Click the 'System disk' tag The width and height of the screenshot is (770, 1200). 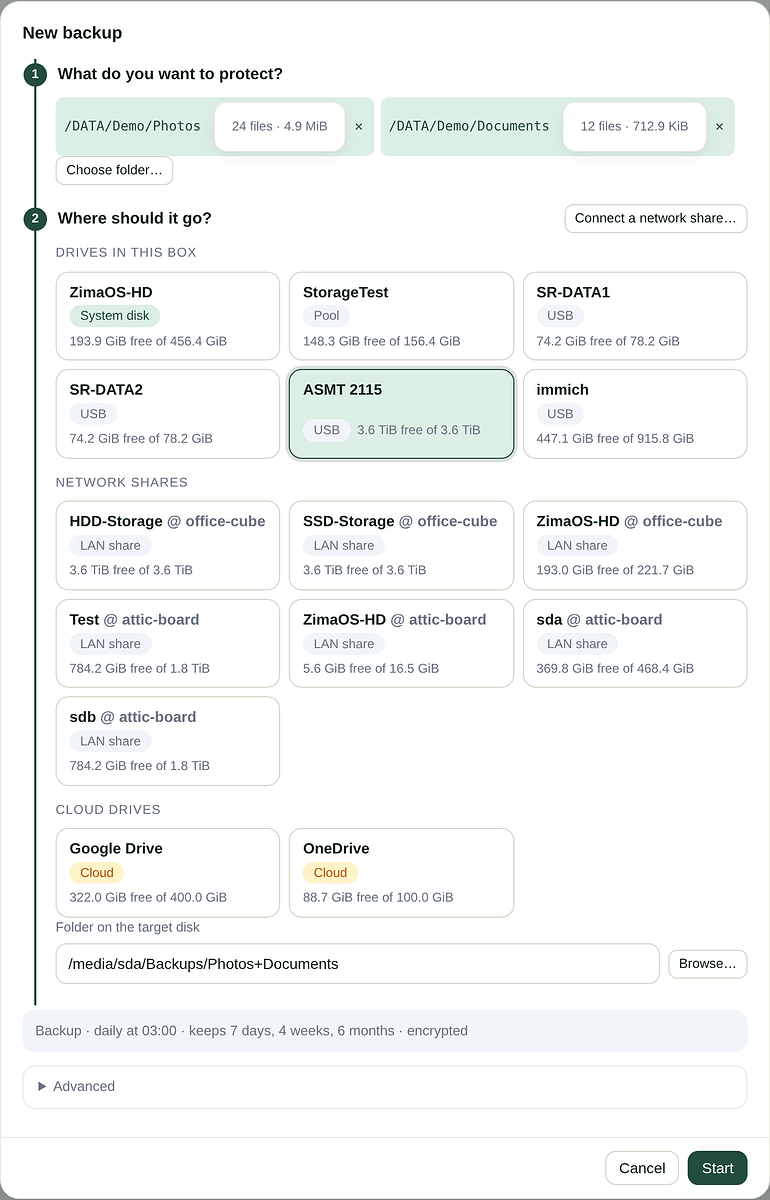[115, 316]
